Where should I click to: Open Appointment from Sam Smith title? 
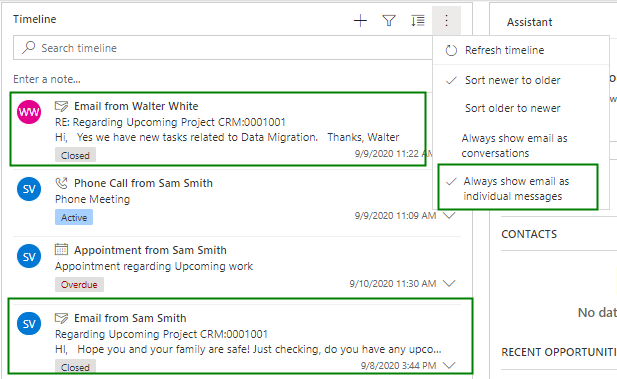point(150,250)
